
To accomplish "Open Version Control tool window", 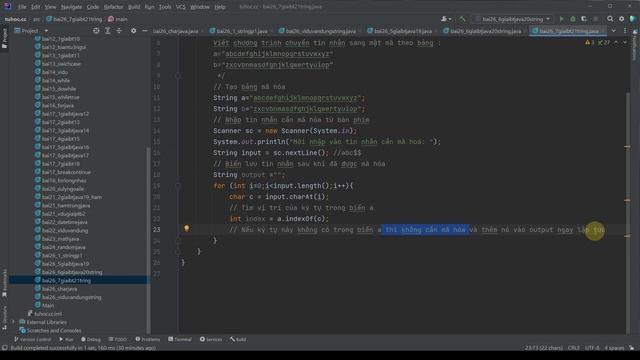I will (x=33, y=340).
